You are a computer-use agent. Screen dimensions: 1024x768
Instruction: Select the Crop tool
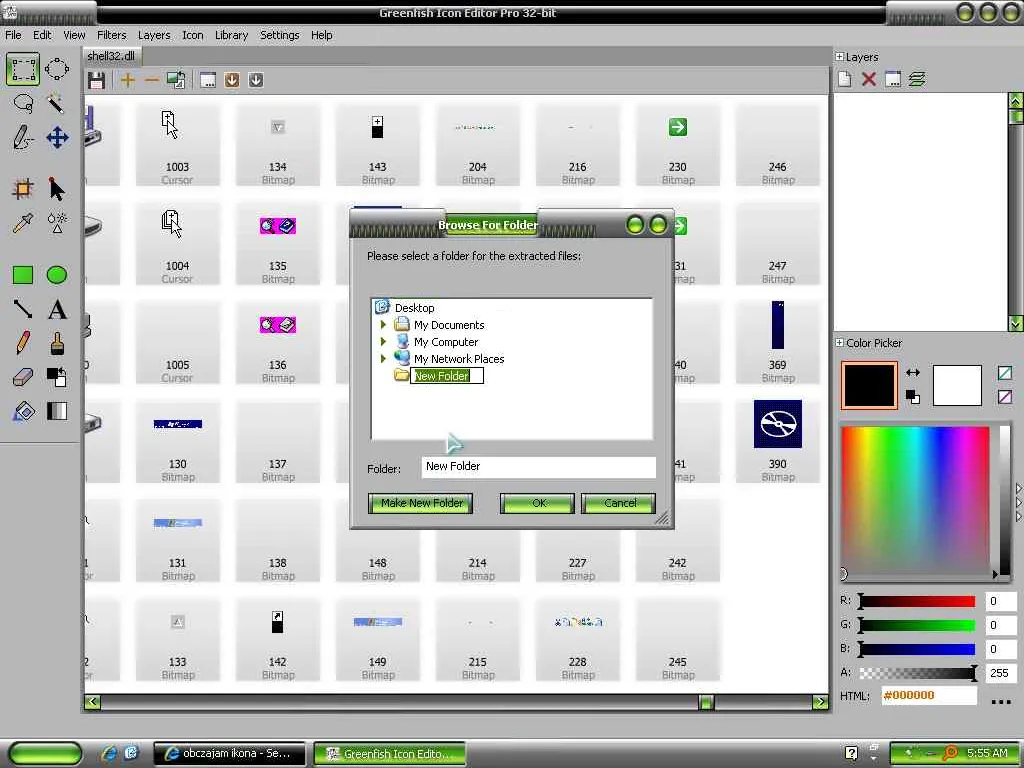tap(23, 189)
